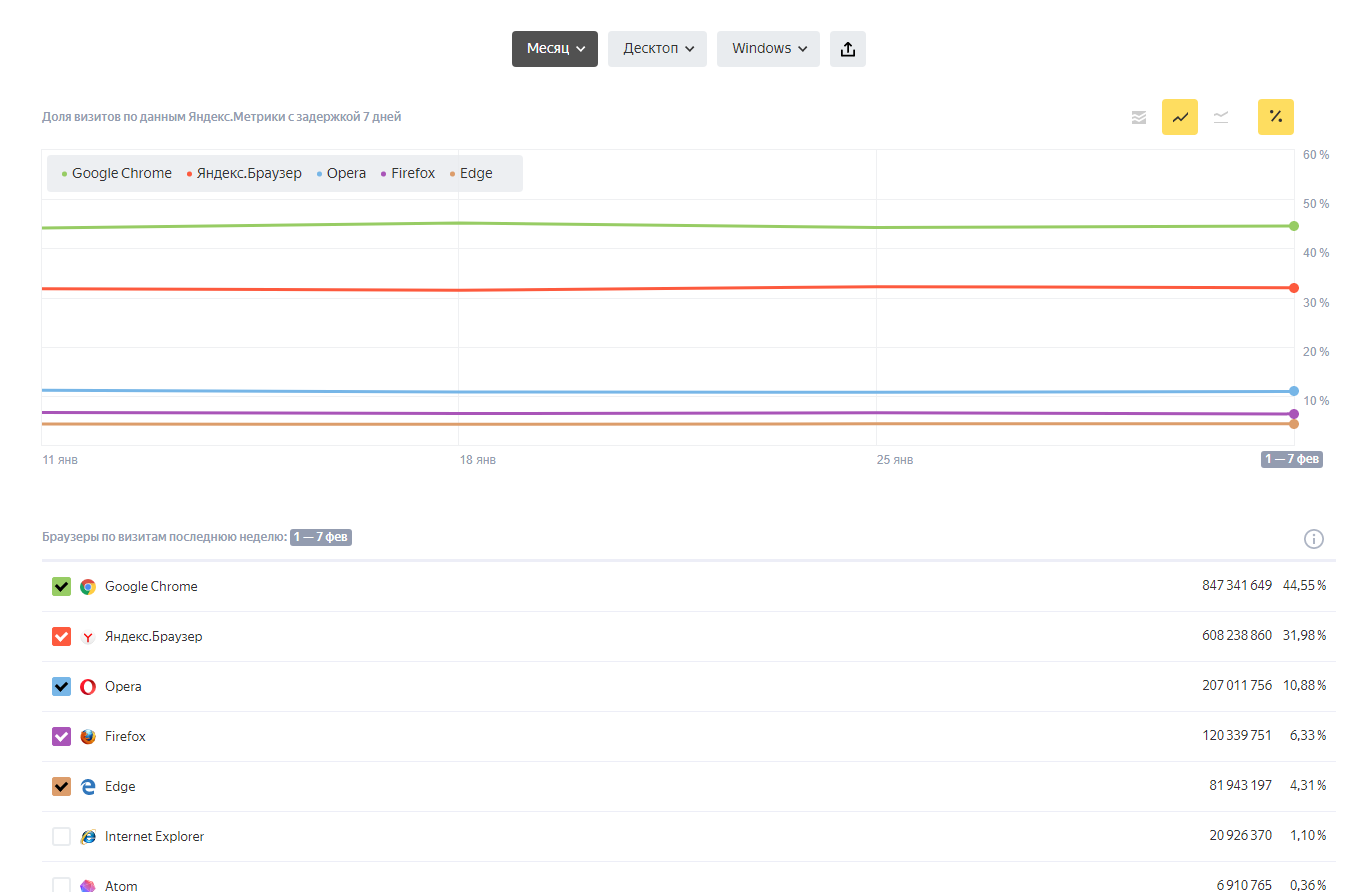Click the Internet Explorer row name

click(x=154, y=837)
